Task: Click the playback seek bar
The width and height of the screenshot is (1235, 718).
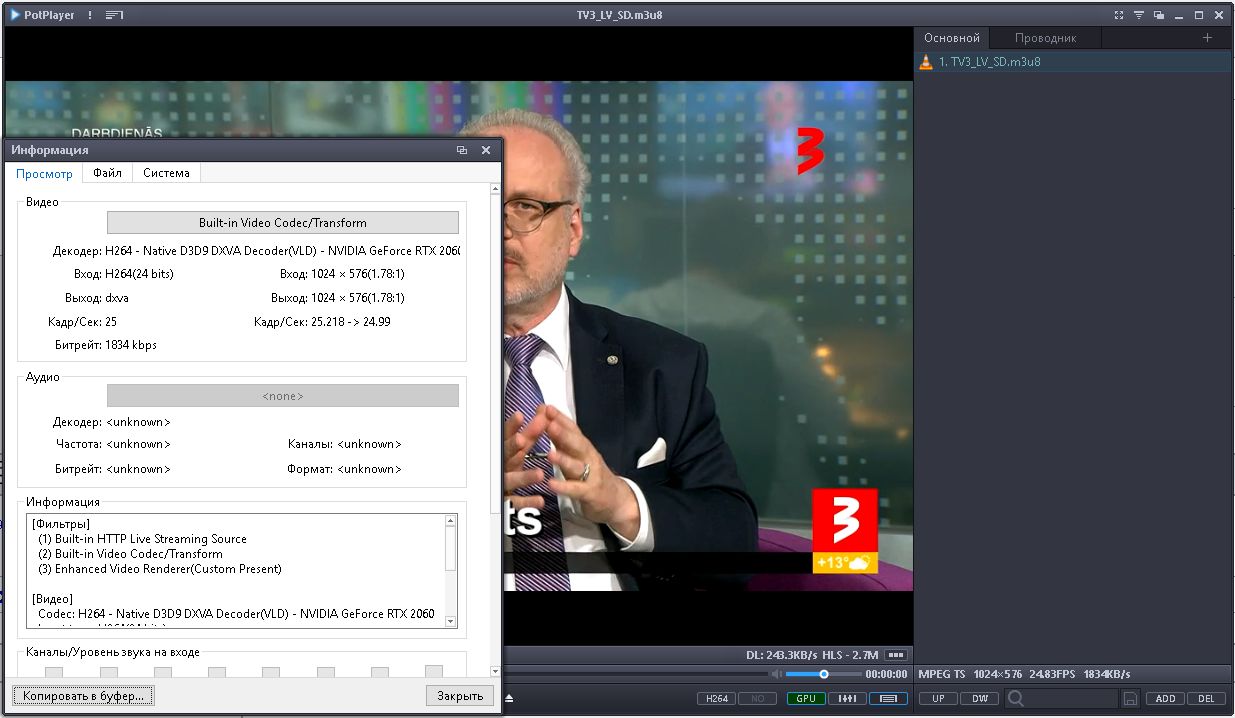Action: tap(635, 674)
